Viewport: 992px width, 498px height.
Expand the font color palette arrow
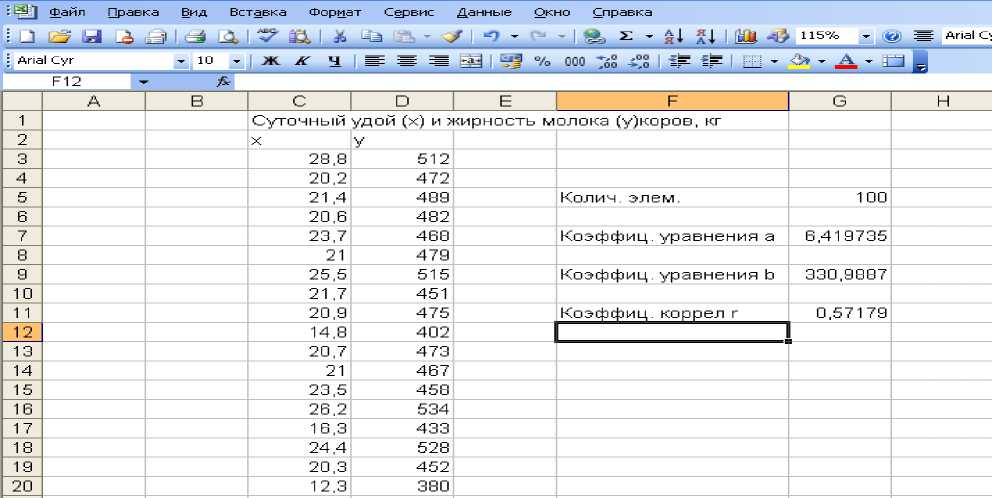[868, 61]
